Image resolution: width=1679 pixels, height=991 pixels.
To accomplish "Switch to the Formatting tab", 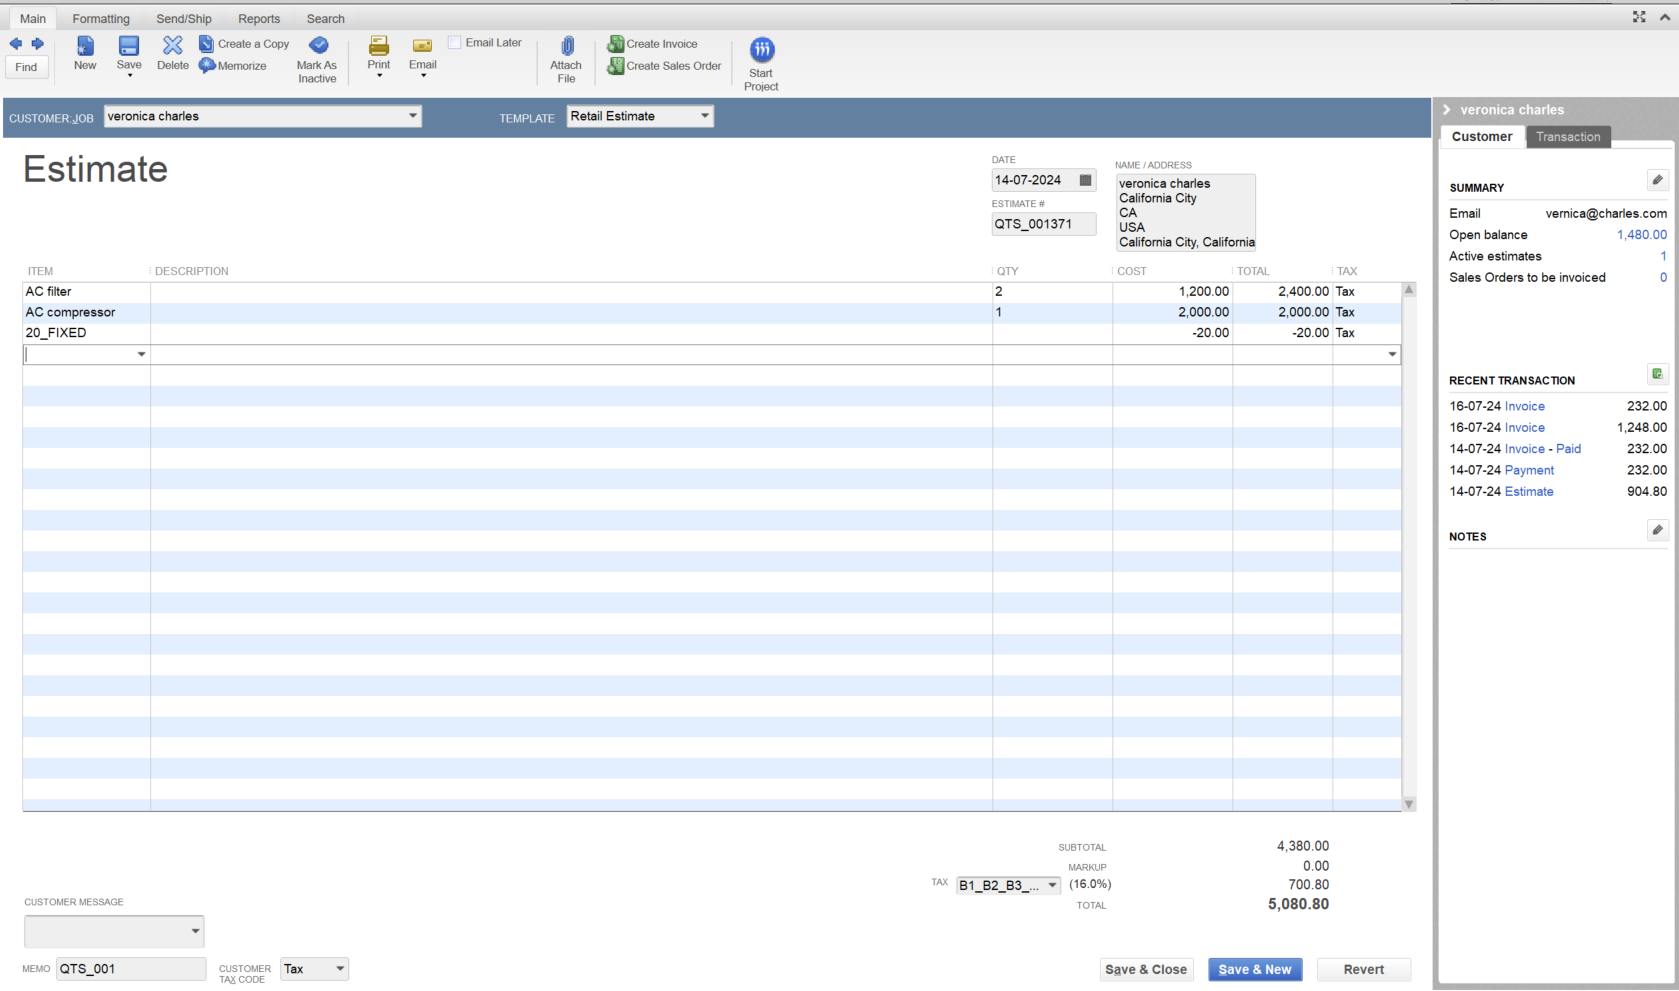I will coord(101,19).
